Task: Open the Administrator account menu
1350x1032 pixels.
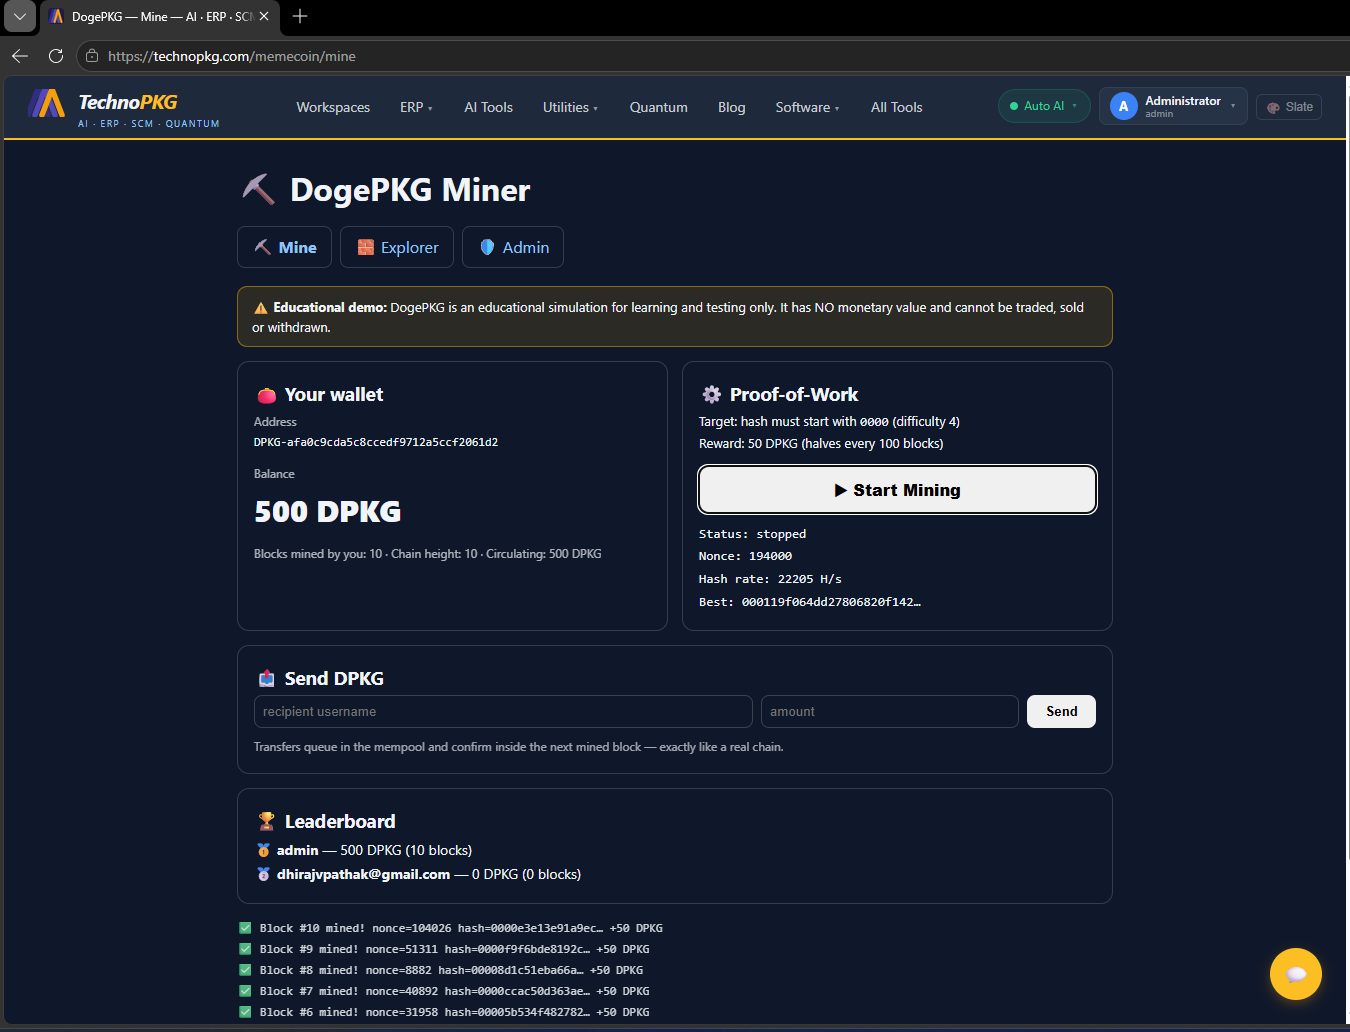Action: tap(1173, 106)
